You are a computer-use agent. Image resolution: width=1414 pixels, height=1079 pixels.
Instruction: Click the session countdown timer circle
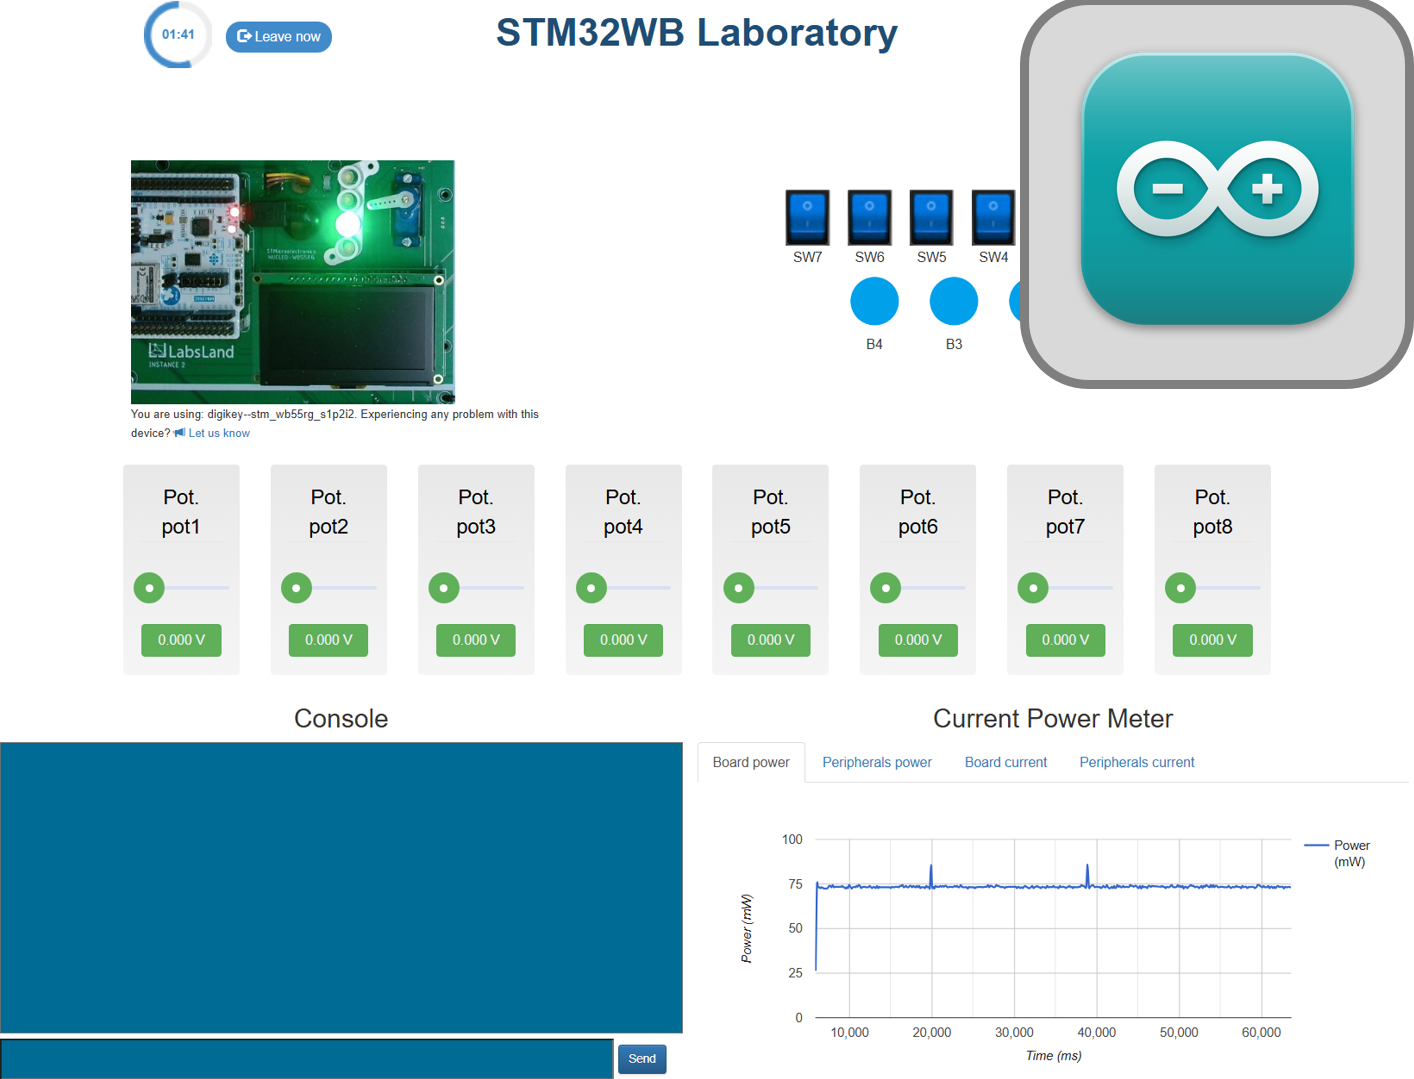pos(177,34)
